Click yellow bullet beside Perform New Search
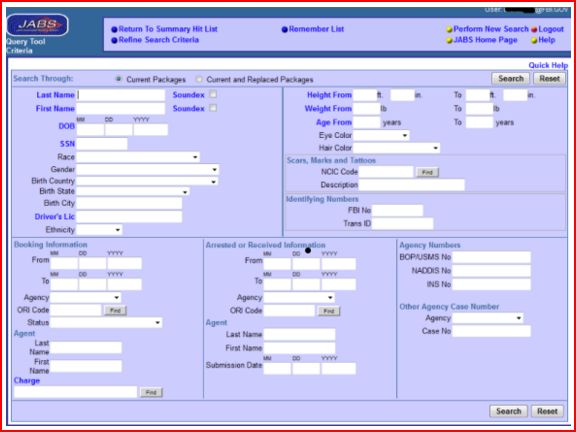This screenshot has width=576, height=432. coord(449,29)
